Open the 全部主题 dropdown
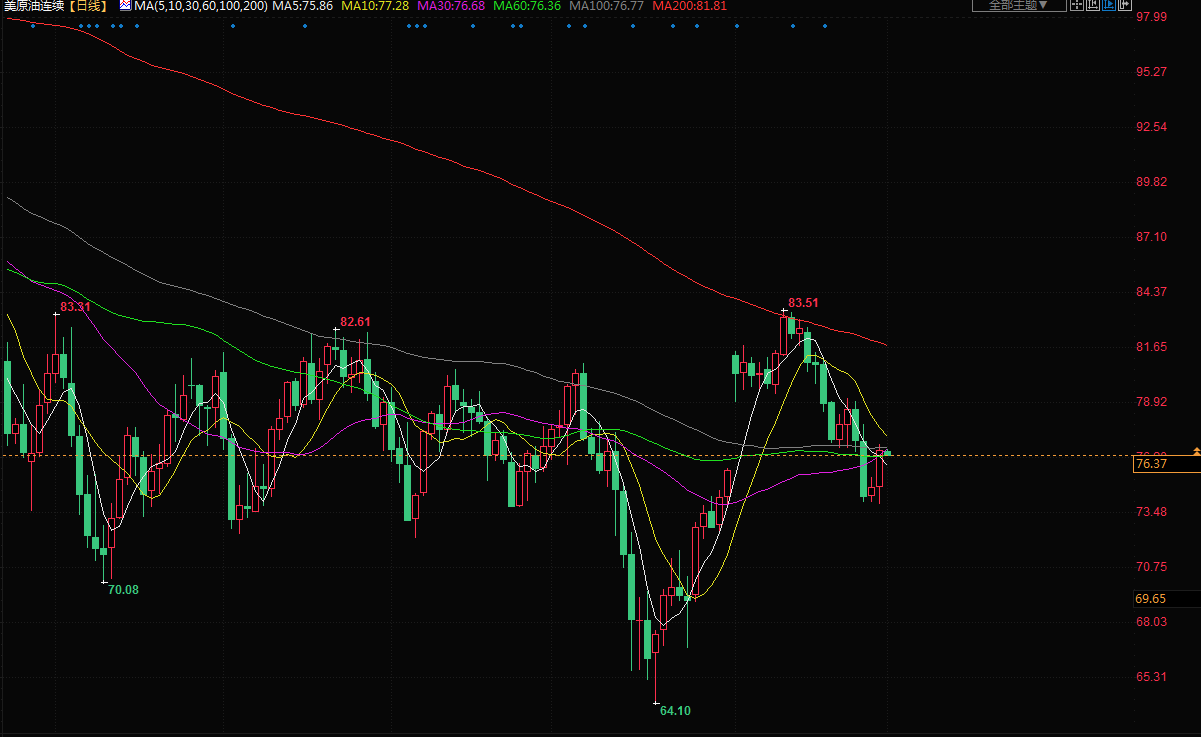Viewport: 1201px width, 737px height. (x=1018, y=4)
